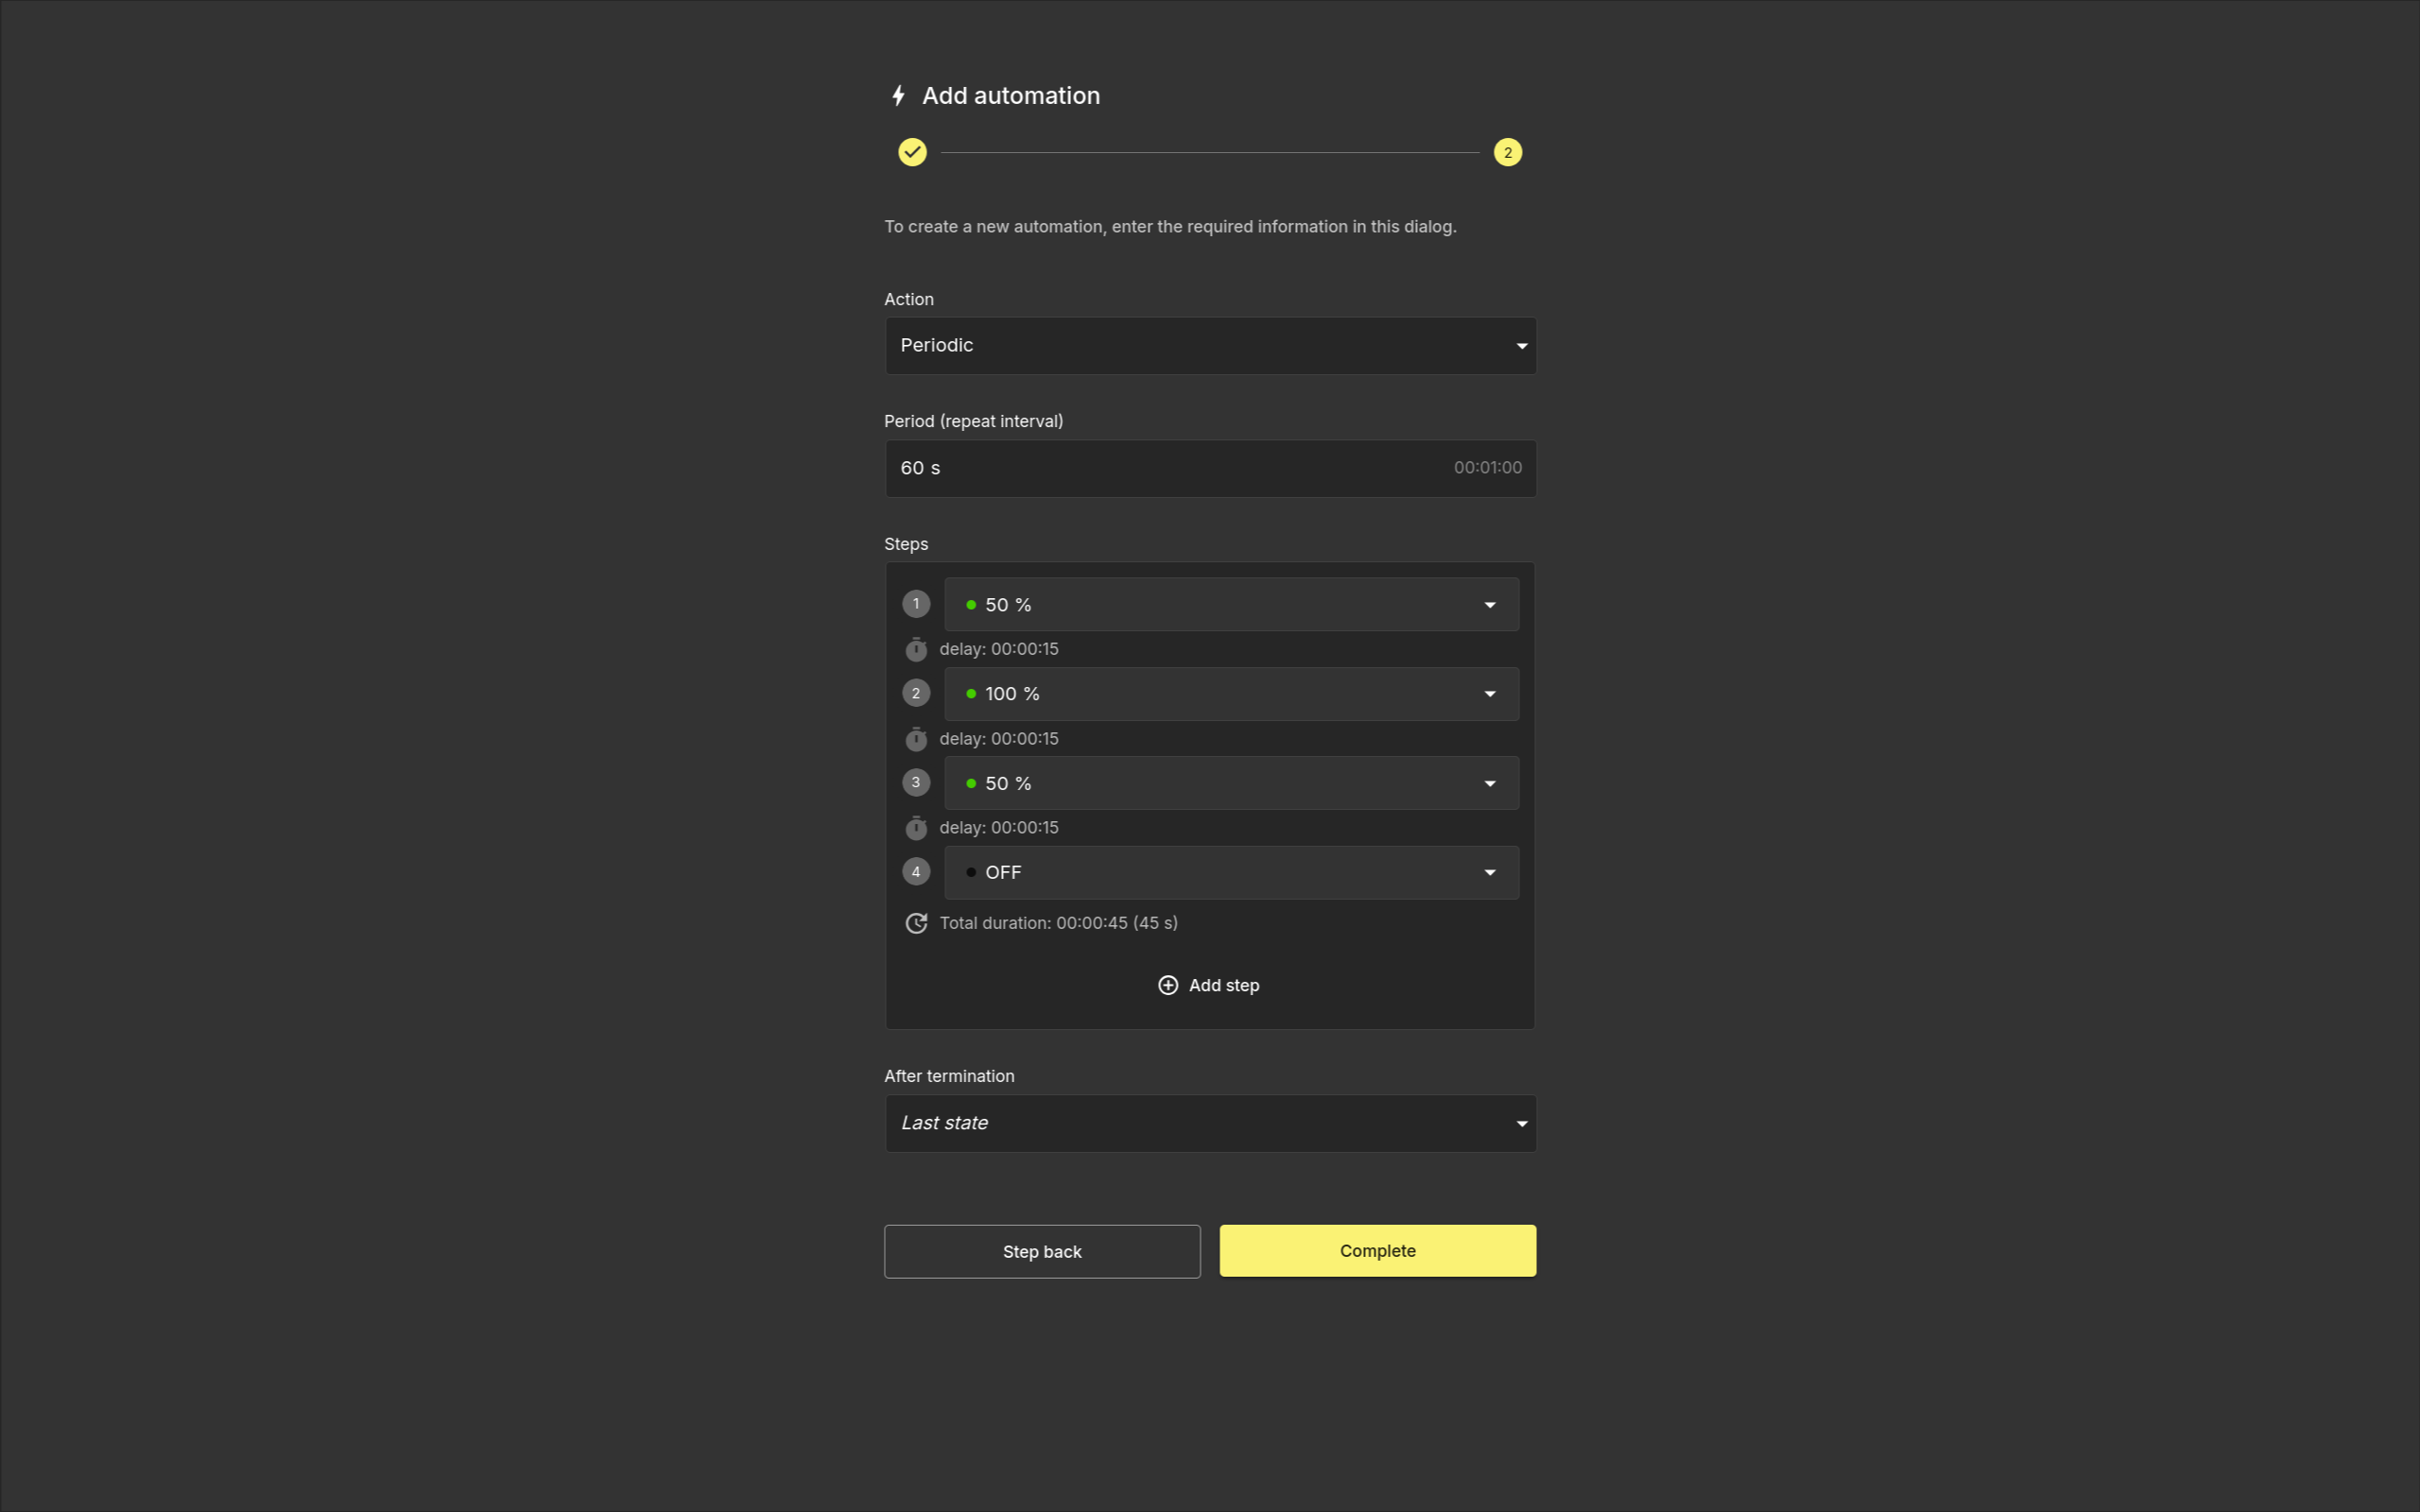Viewport: 2420px width, 1512px height.
Task: Add a new step with Add step
Action: coord(1209,985)
